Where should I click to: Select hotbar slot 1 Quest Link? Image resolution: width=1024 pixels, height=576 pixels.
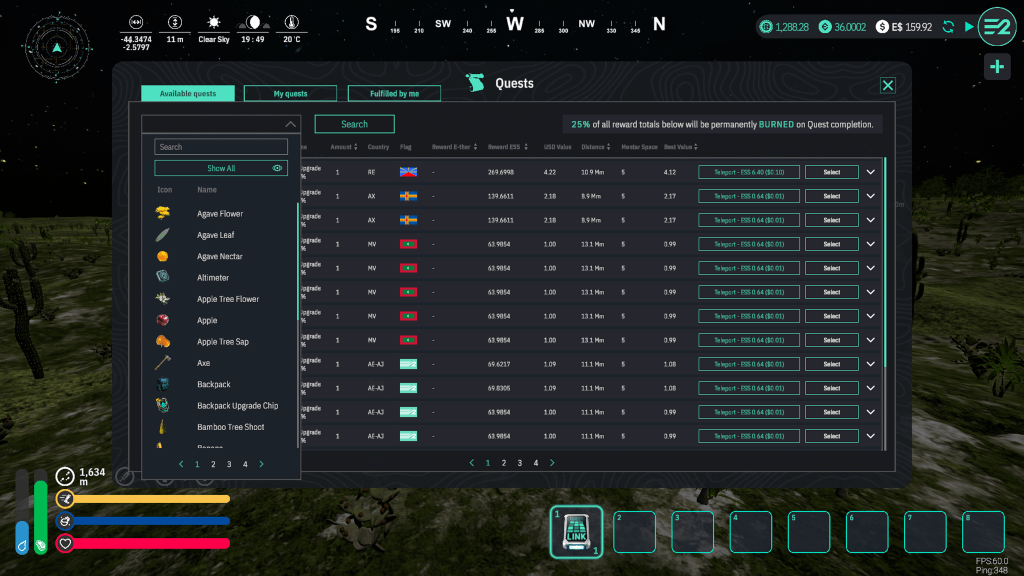[576, 532]
